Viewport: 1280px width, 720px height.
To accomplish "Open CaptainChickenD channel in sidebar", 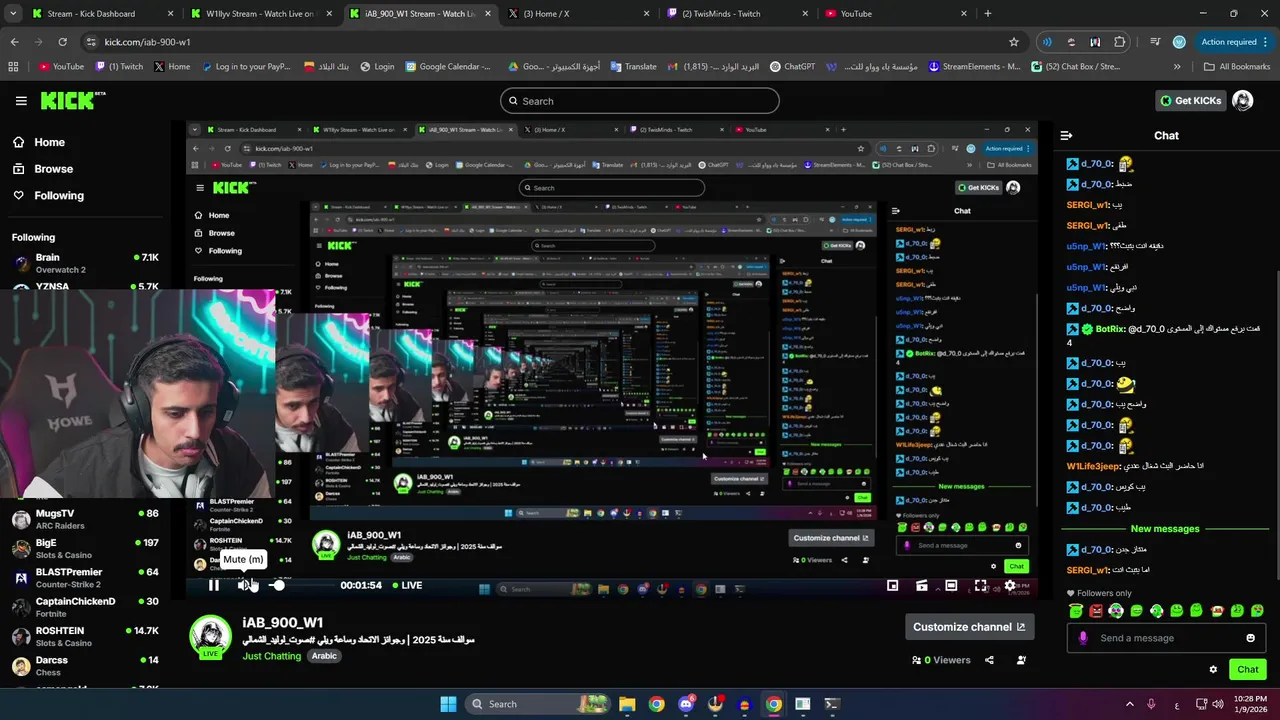I will (85, 607).
